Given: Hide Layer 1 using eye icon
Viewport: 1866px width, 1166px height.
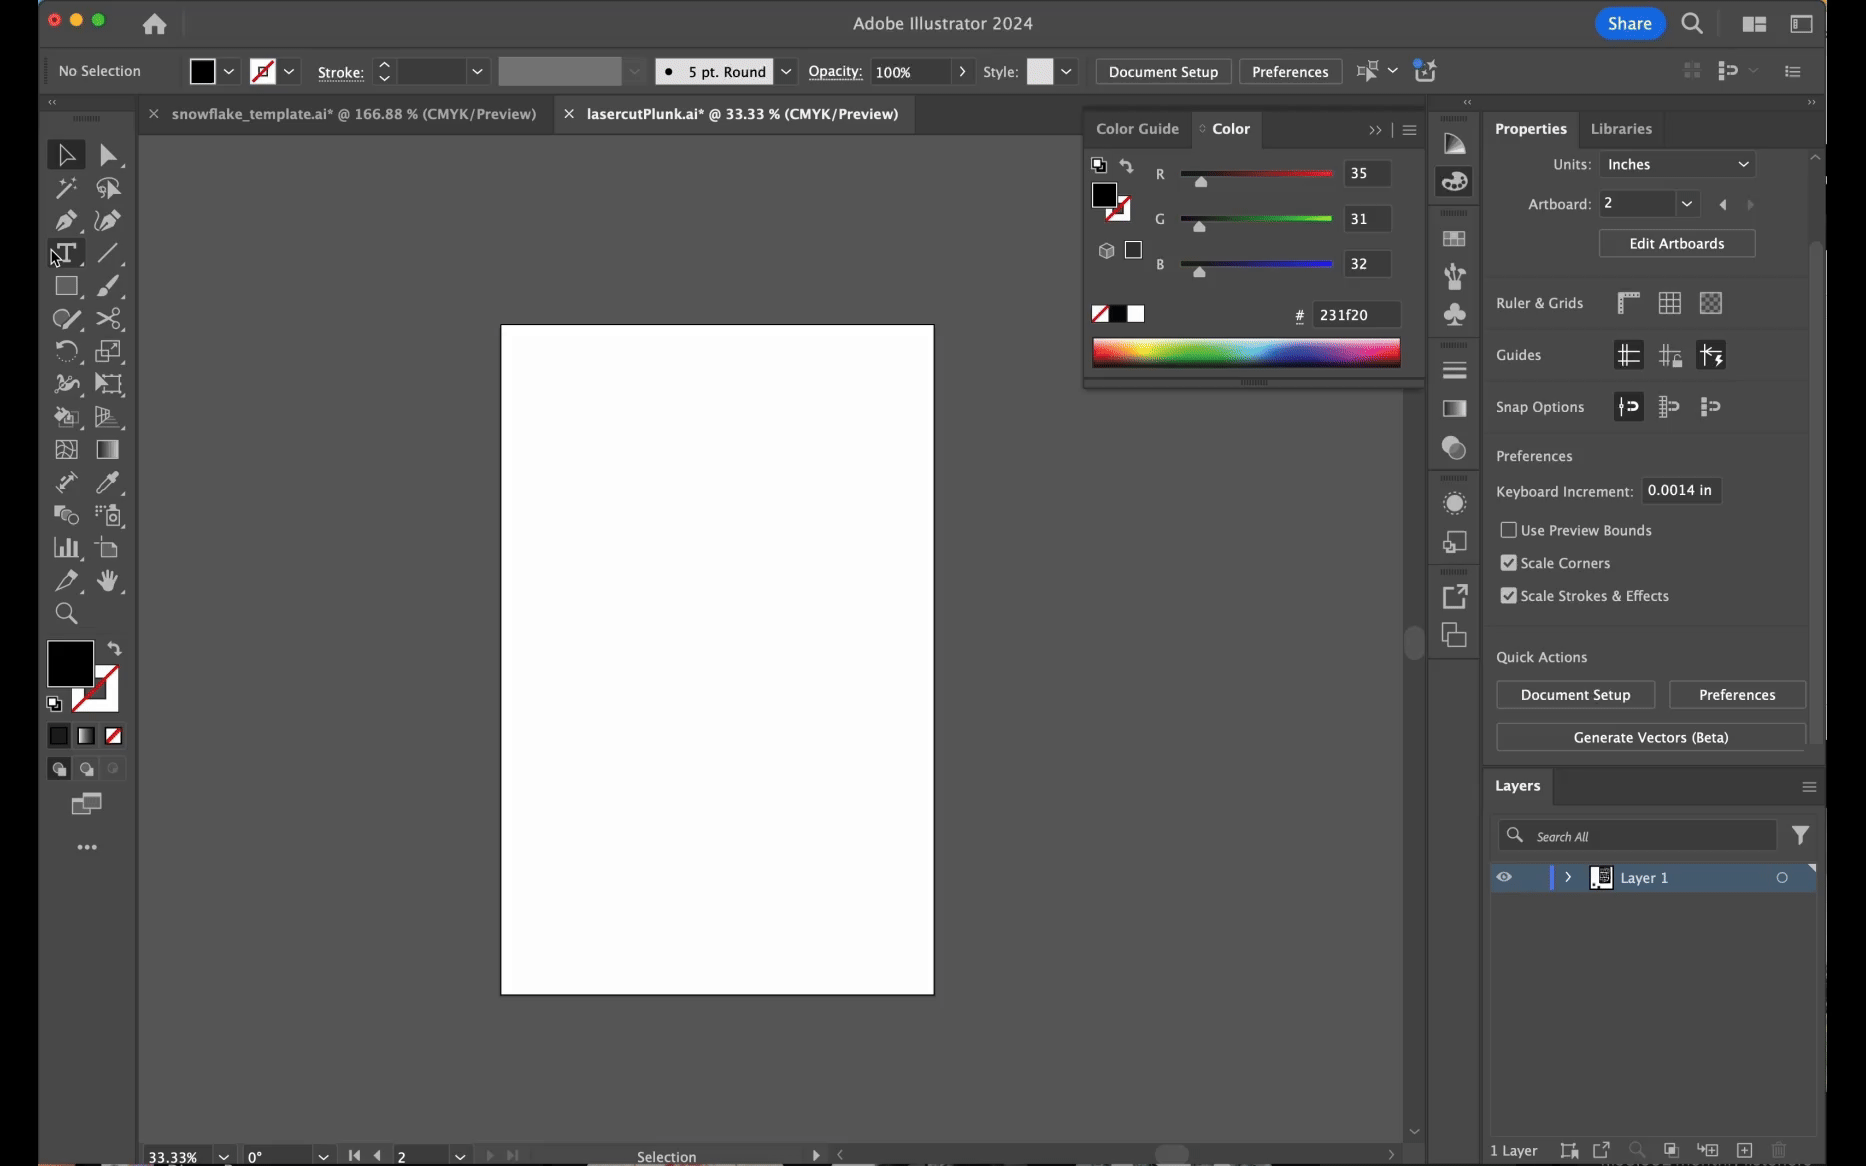Looking at the screenshot, I should tap(1504, 877).
